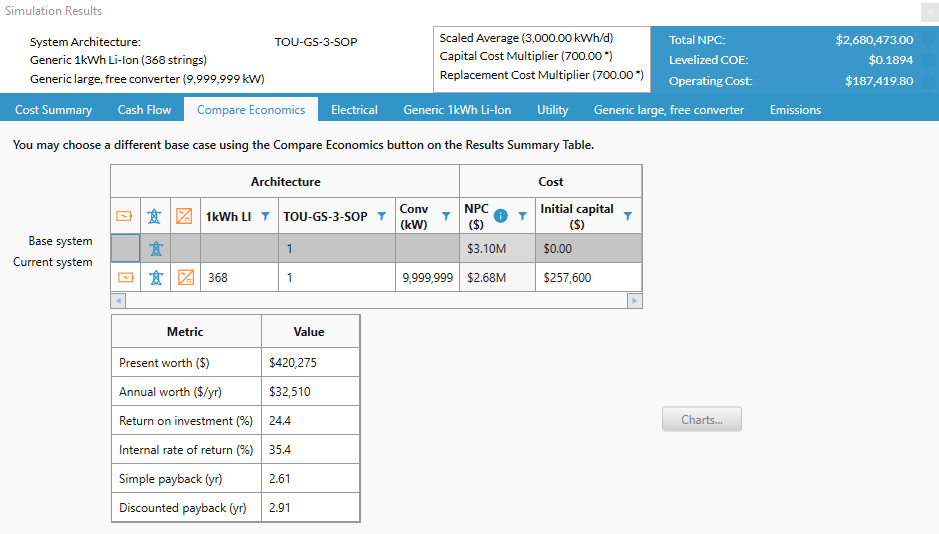Switch to the Cash Flow tab
This screenshot has width=939, height=534.
point(144,110)
